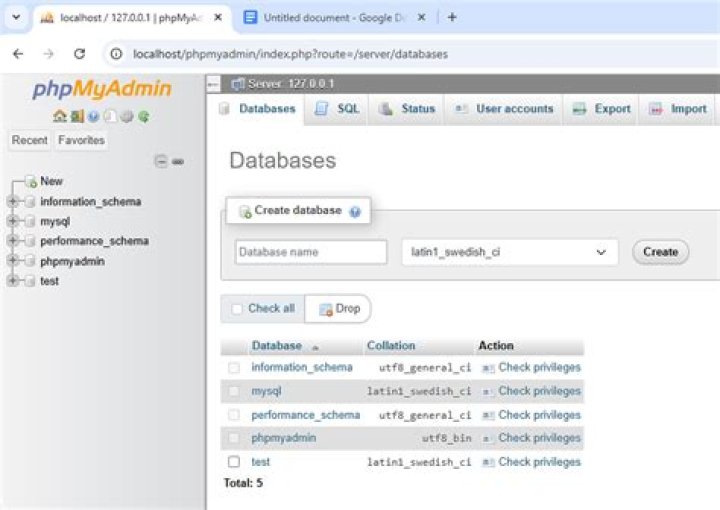Open phpMyAdmin documentation blue help icon
The height and width of the screenshot is (510, 720).
click(93, 116)
